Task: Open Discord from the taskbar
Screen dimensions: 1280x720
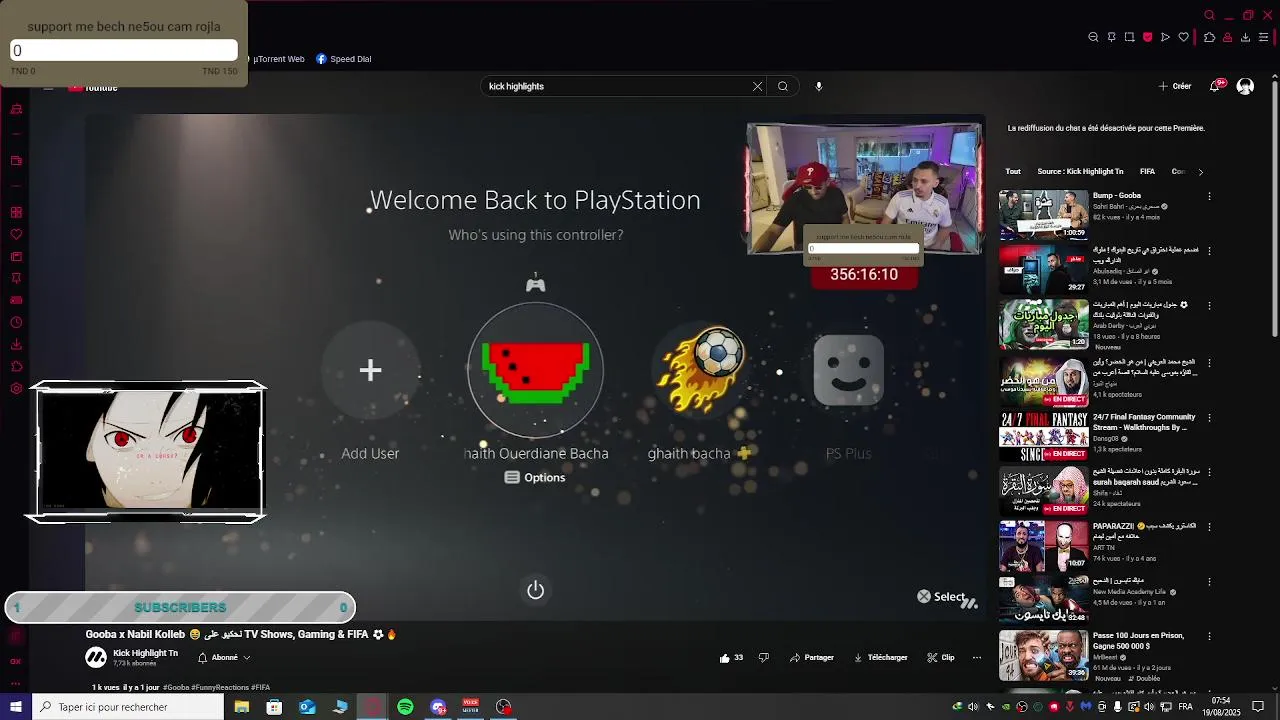Action: coord(438,707)
